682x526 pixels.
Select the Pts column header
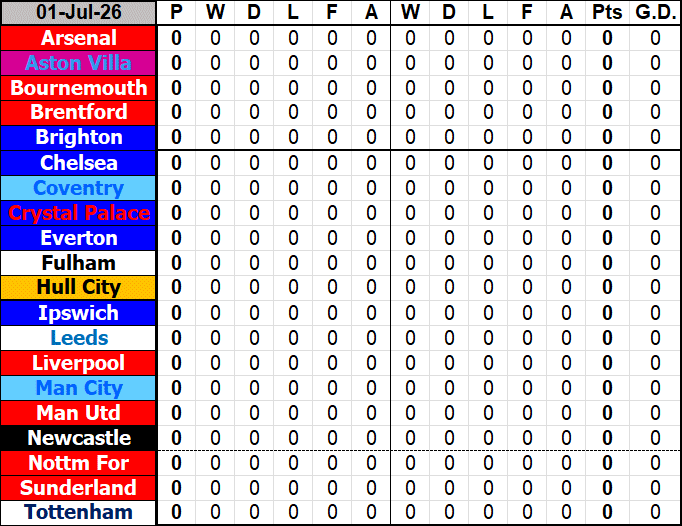coord(607,13)
